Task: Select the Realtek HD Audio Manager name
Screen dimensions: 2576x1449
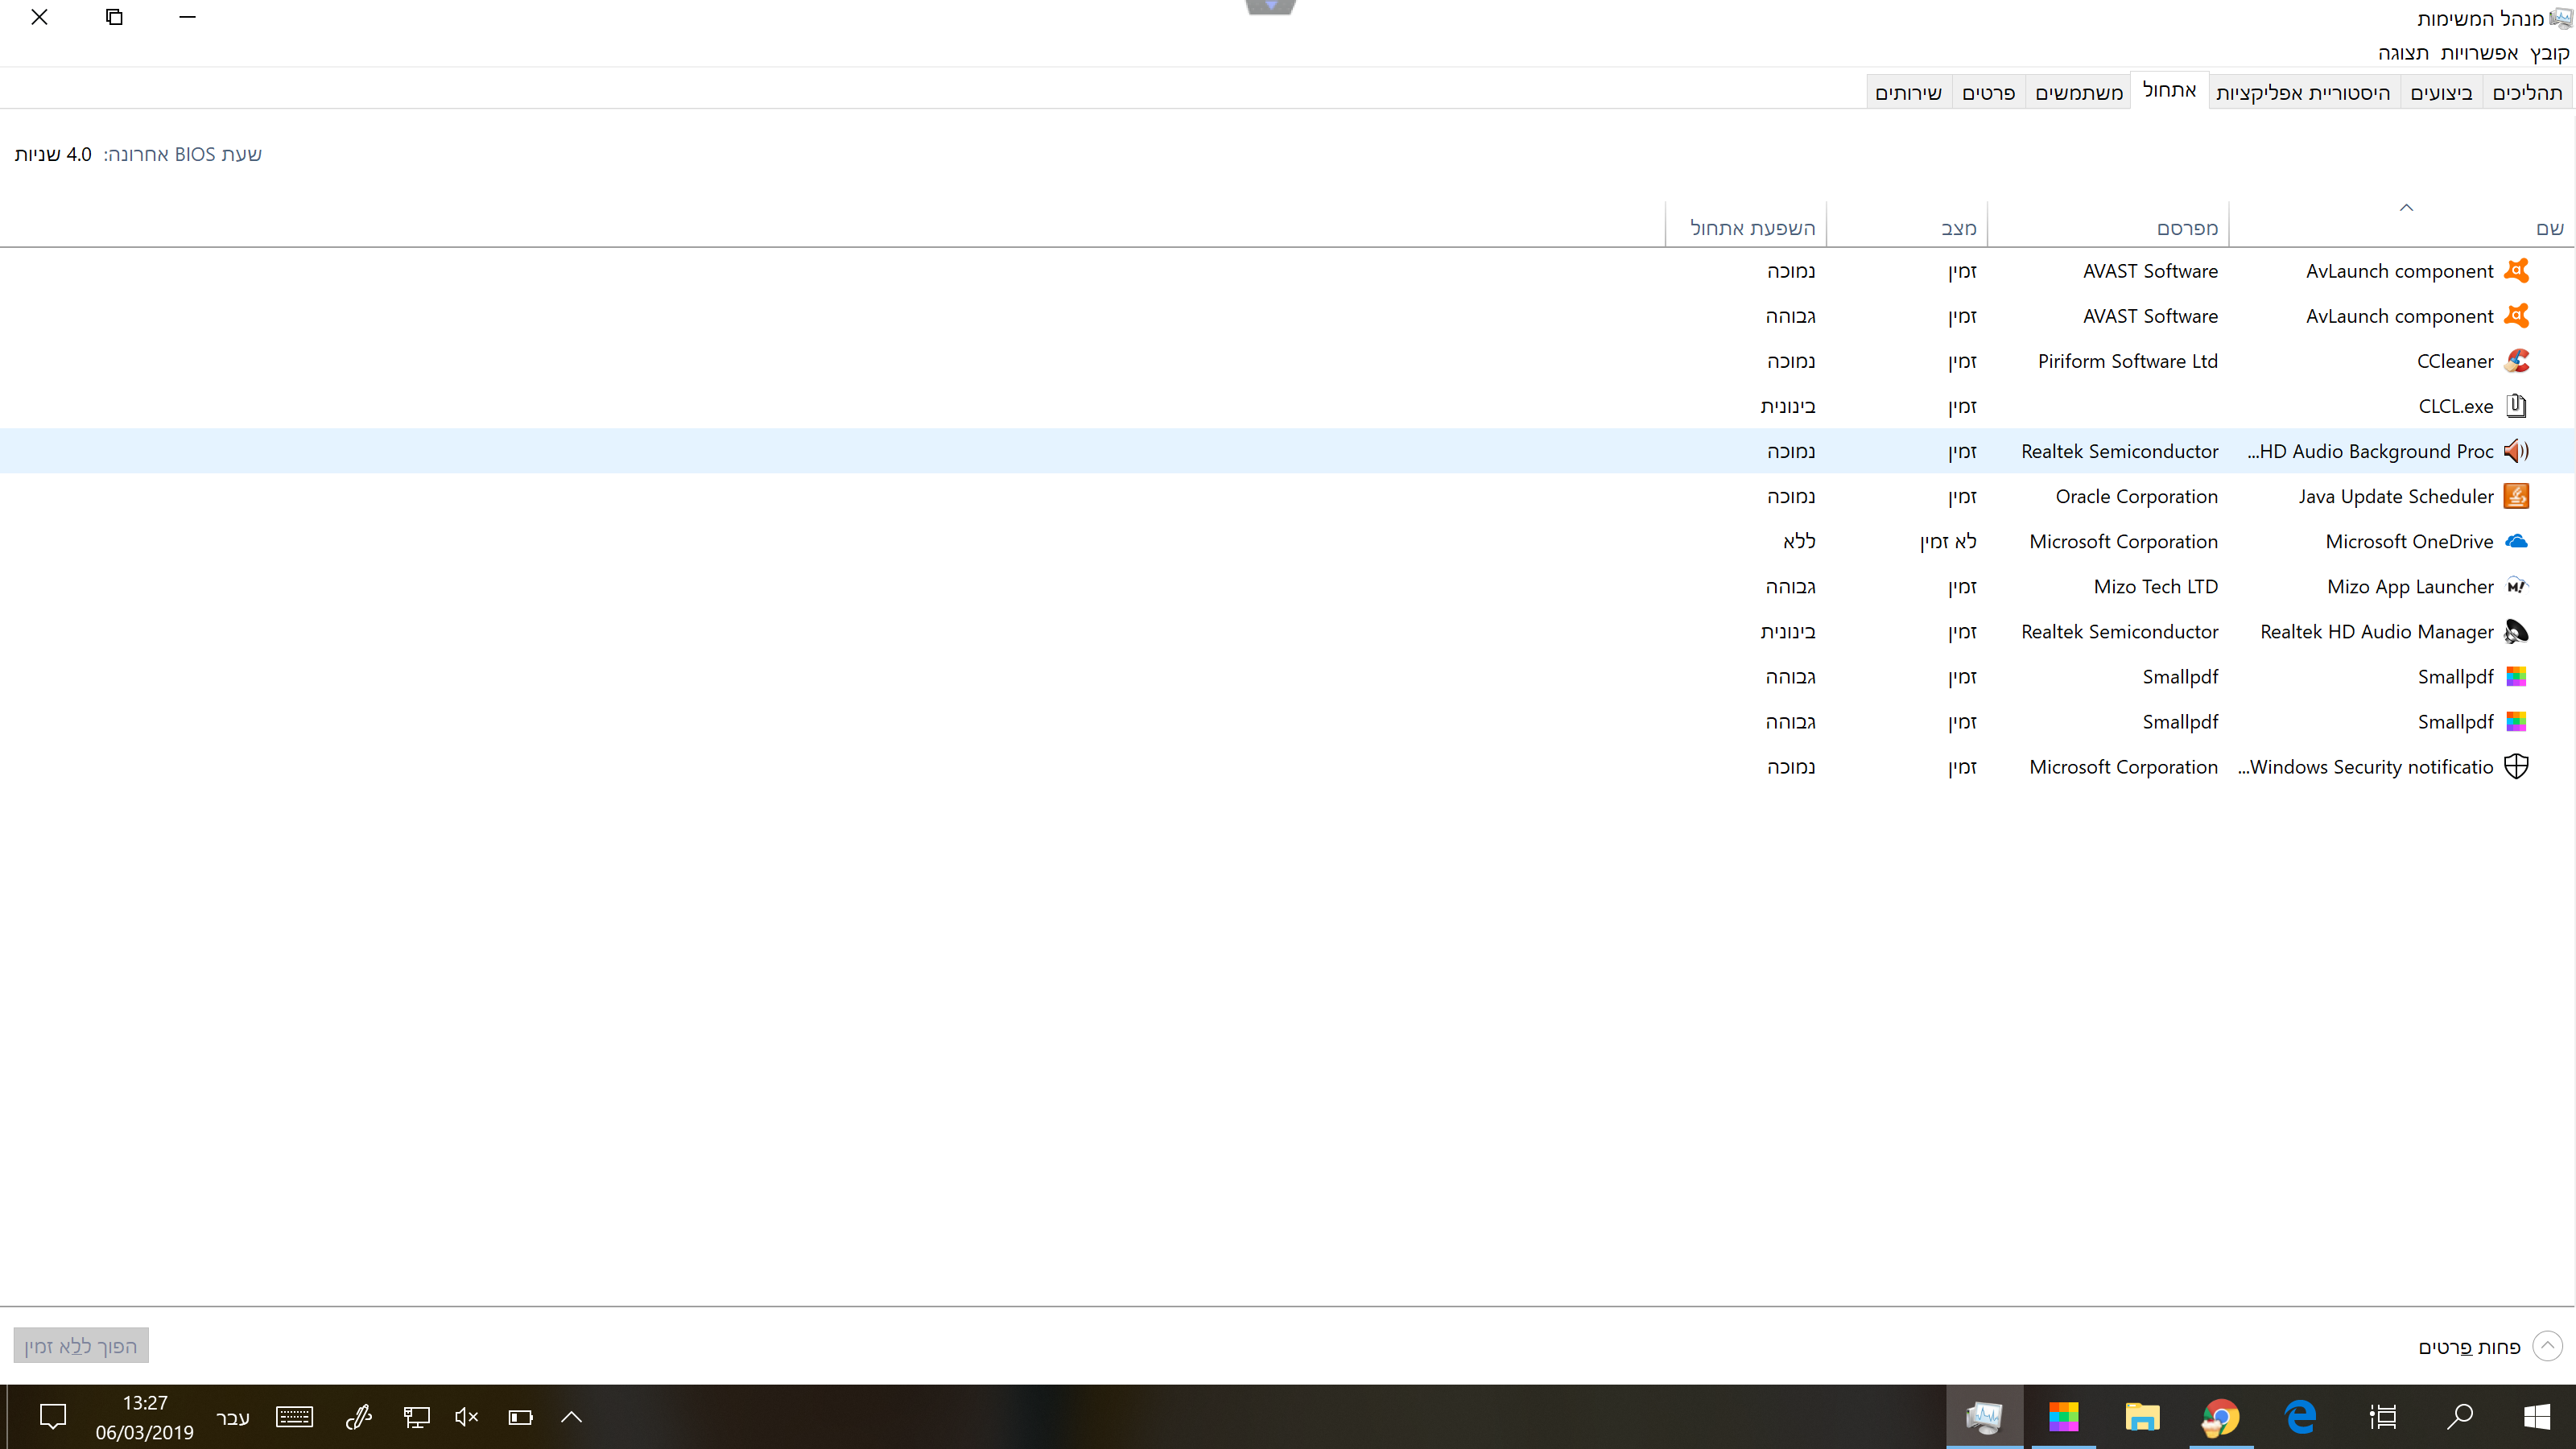Action: [x=2377, y=632]
